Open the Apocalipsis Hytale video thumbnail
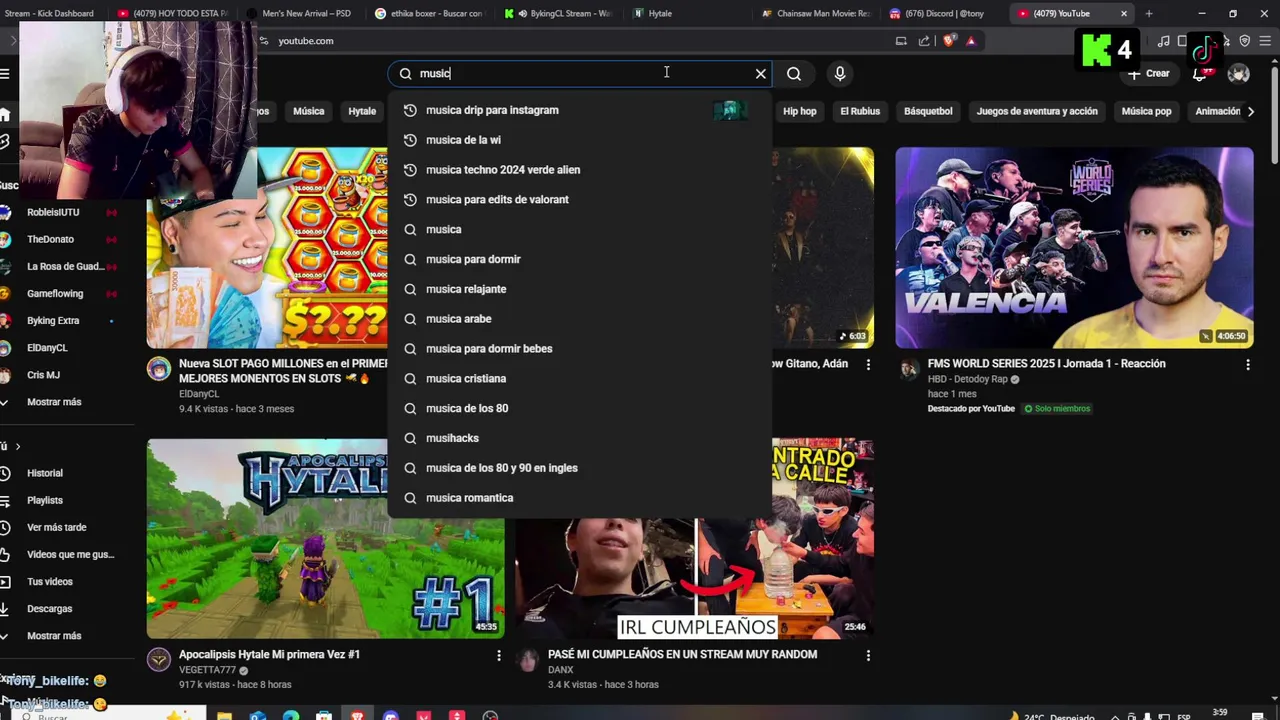Image resolution: width=1280 pixels, height=720 pixels. (325, 538)
